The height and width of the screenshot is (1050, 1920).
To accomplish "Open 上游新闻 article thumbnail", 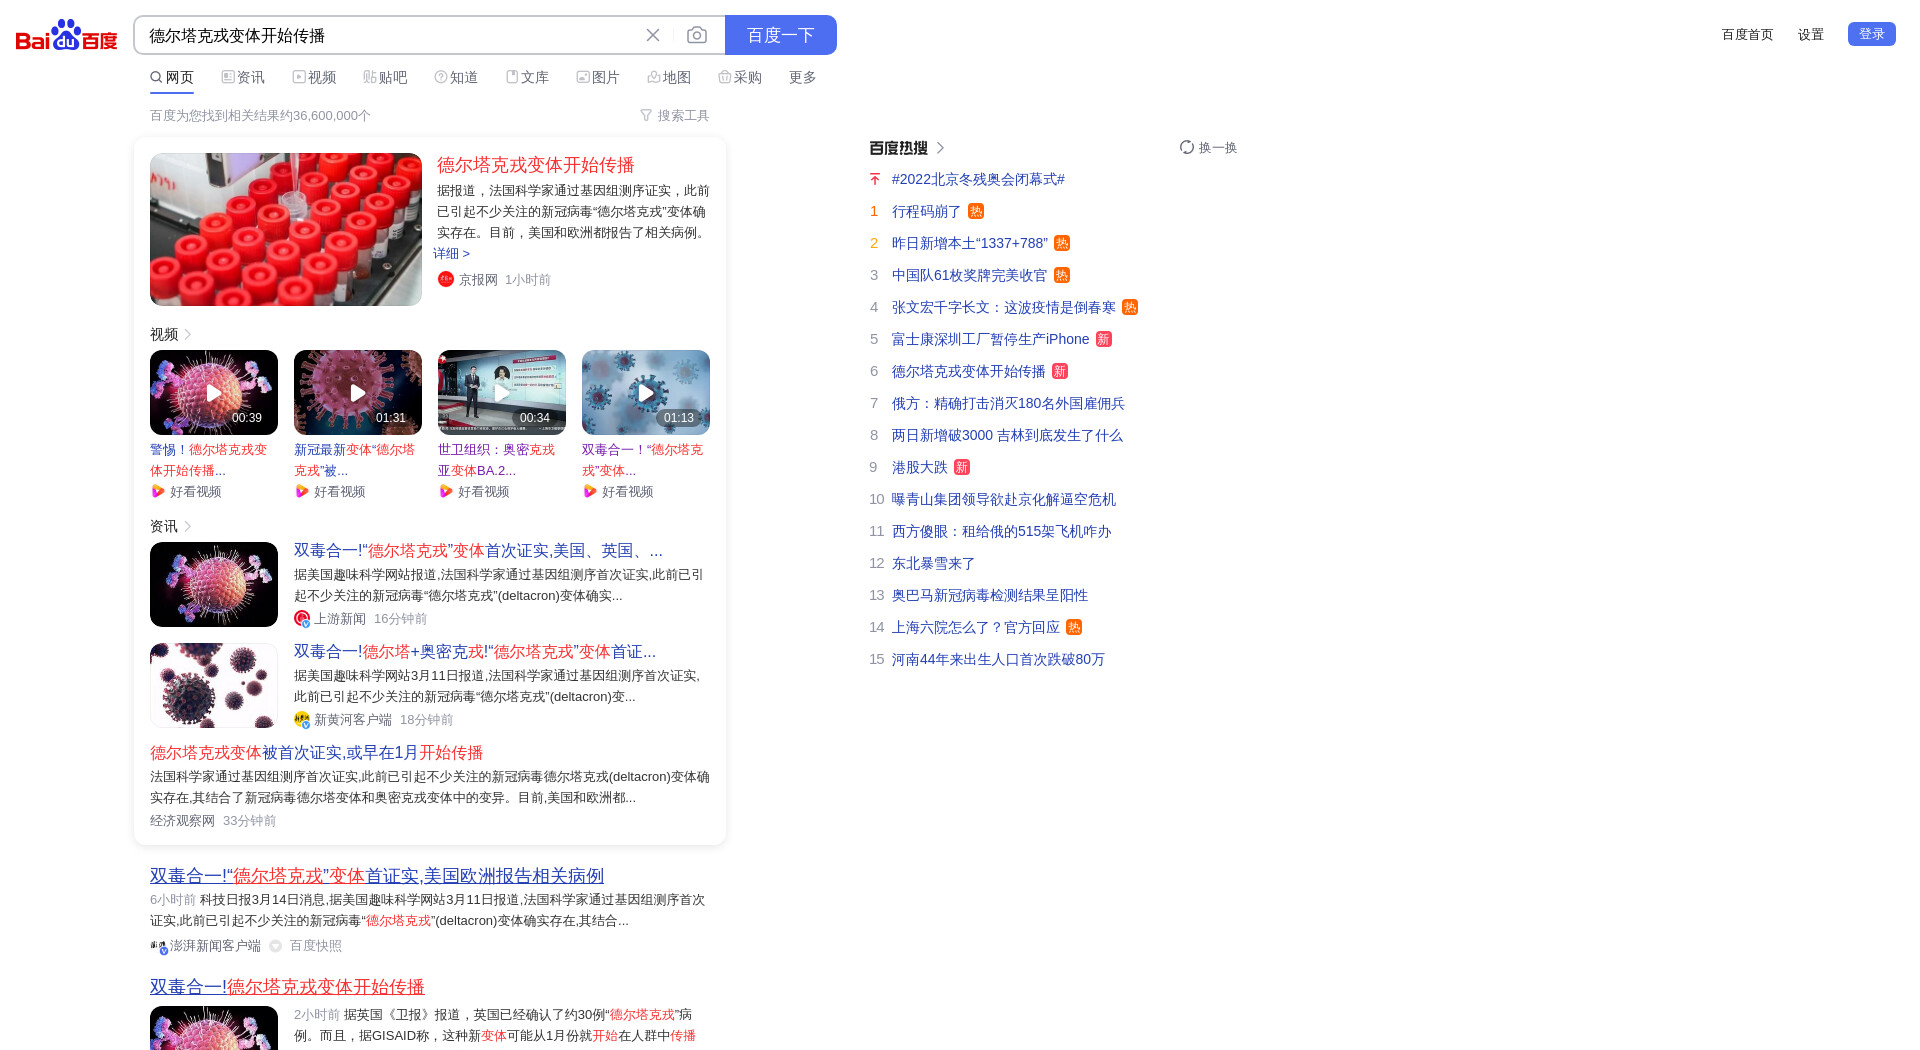I will (x=214, y=584).
